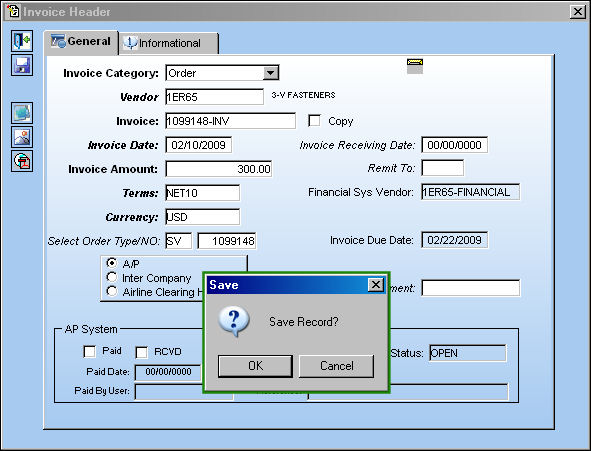Open the Invoice Category dropdown arrow
This screenshot has width=591, height=451.
click(x=271, y=73)
